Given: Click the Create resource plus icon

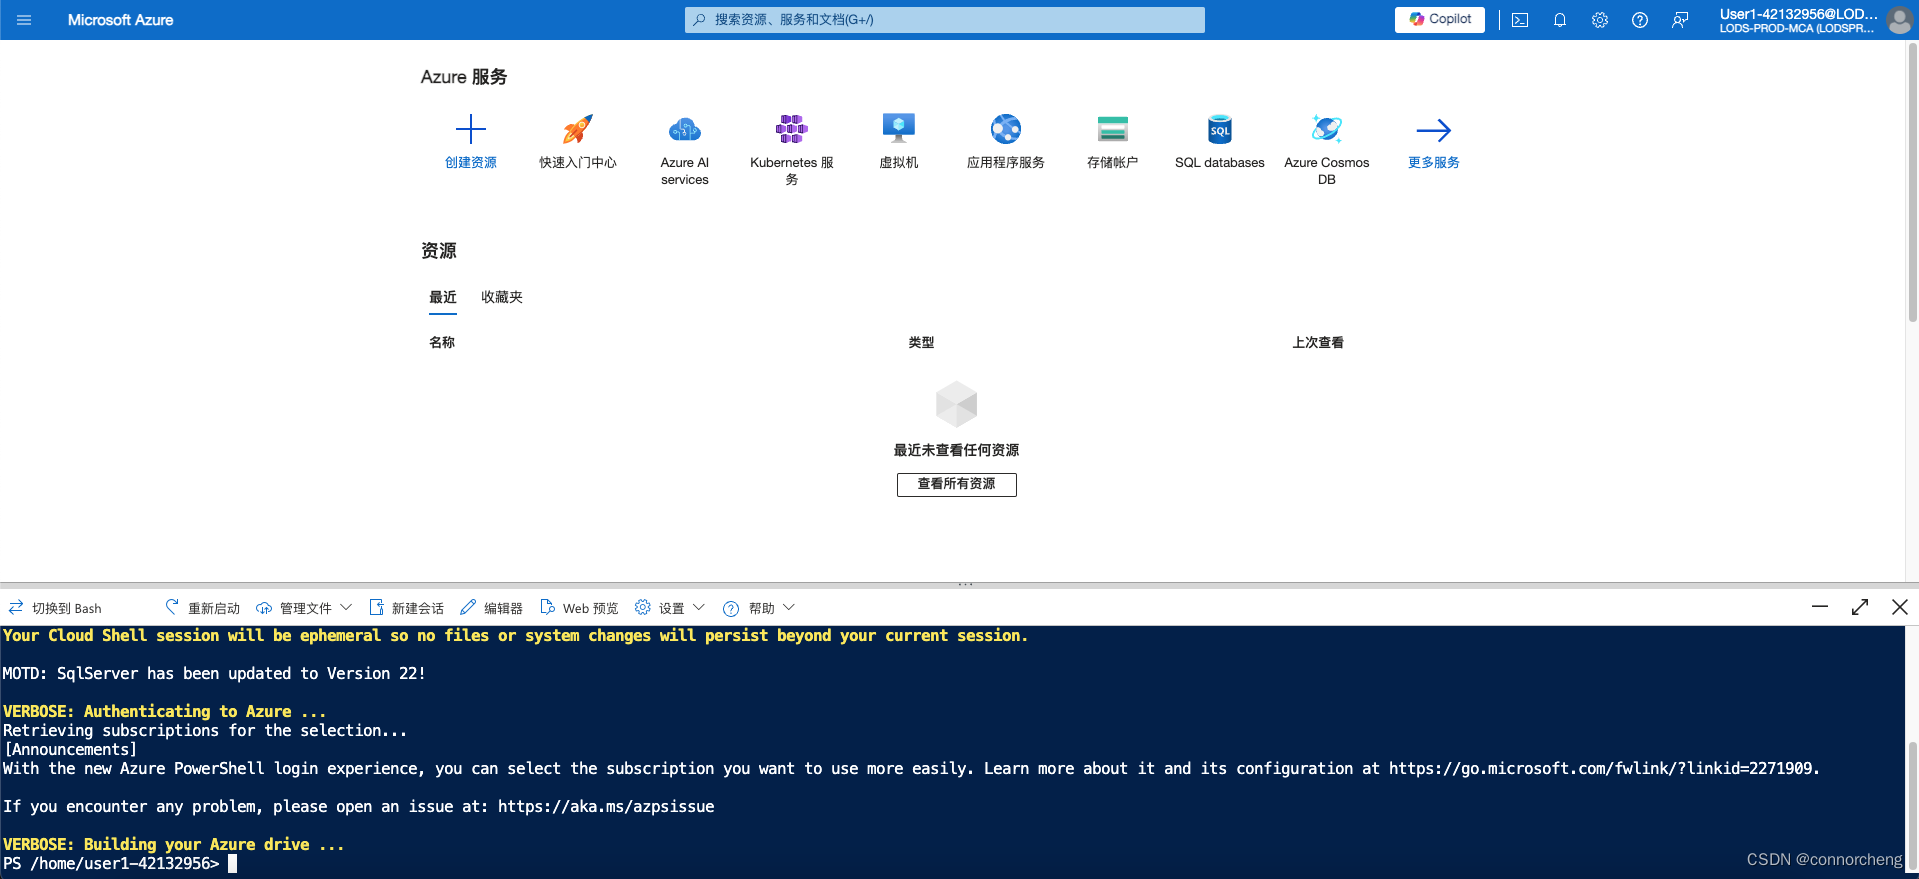Looking at the screenshot, I should pyautogui.click(x=470, y=129).
